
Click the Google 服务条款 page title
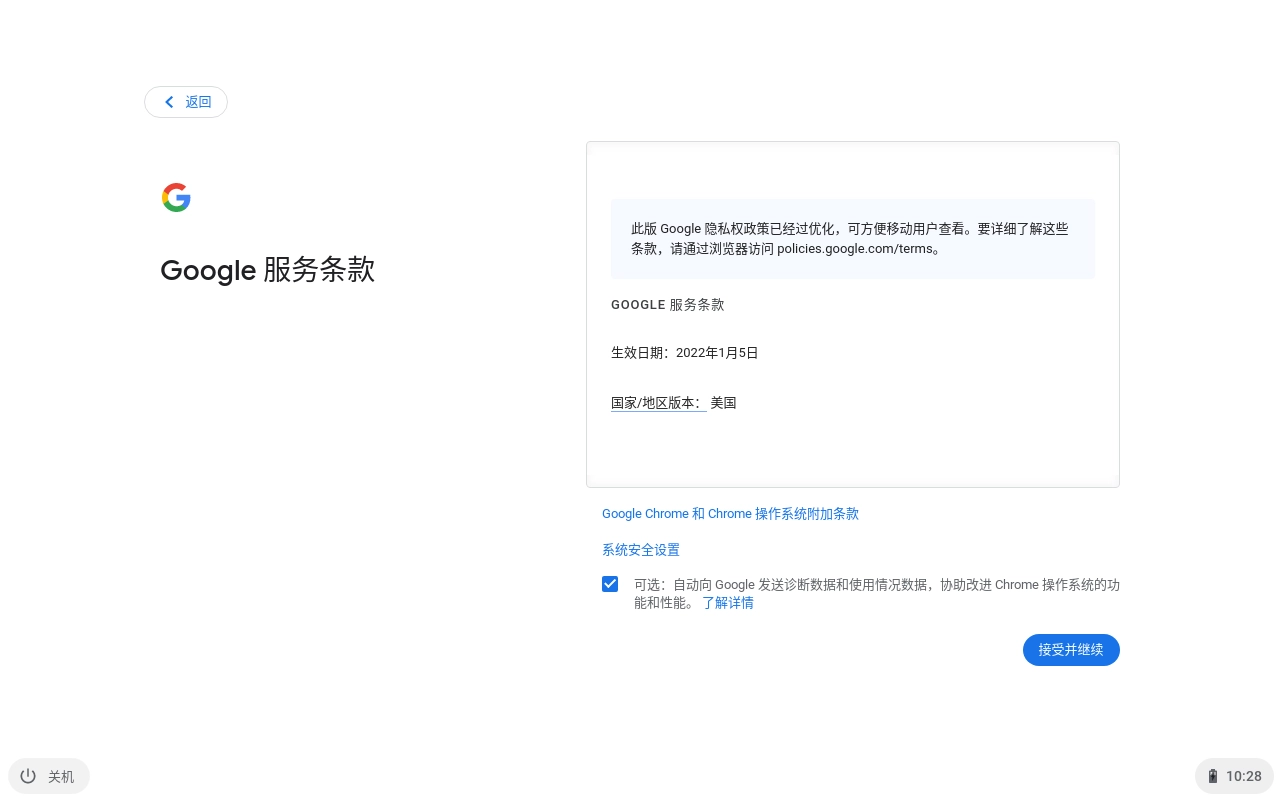268,270
